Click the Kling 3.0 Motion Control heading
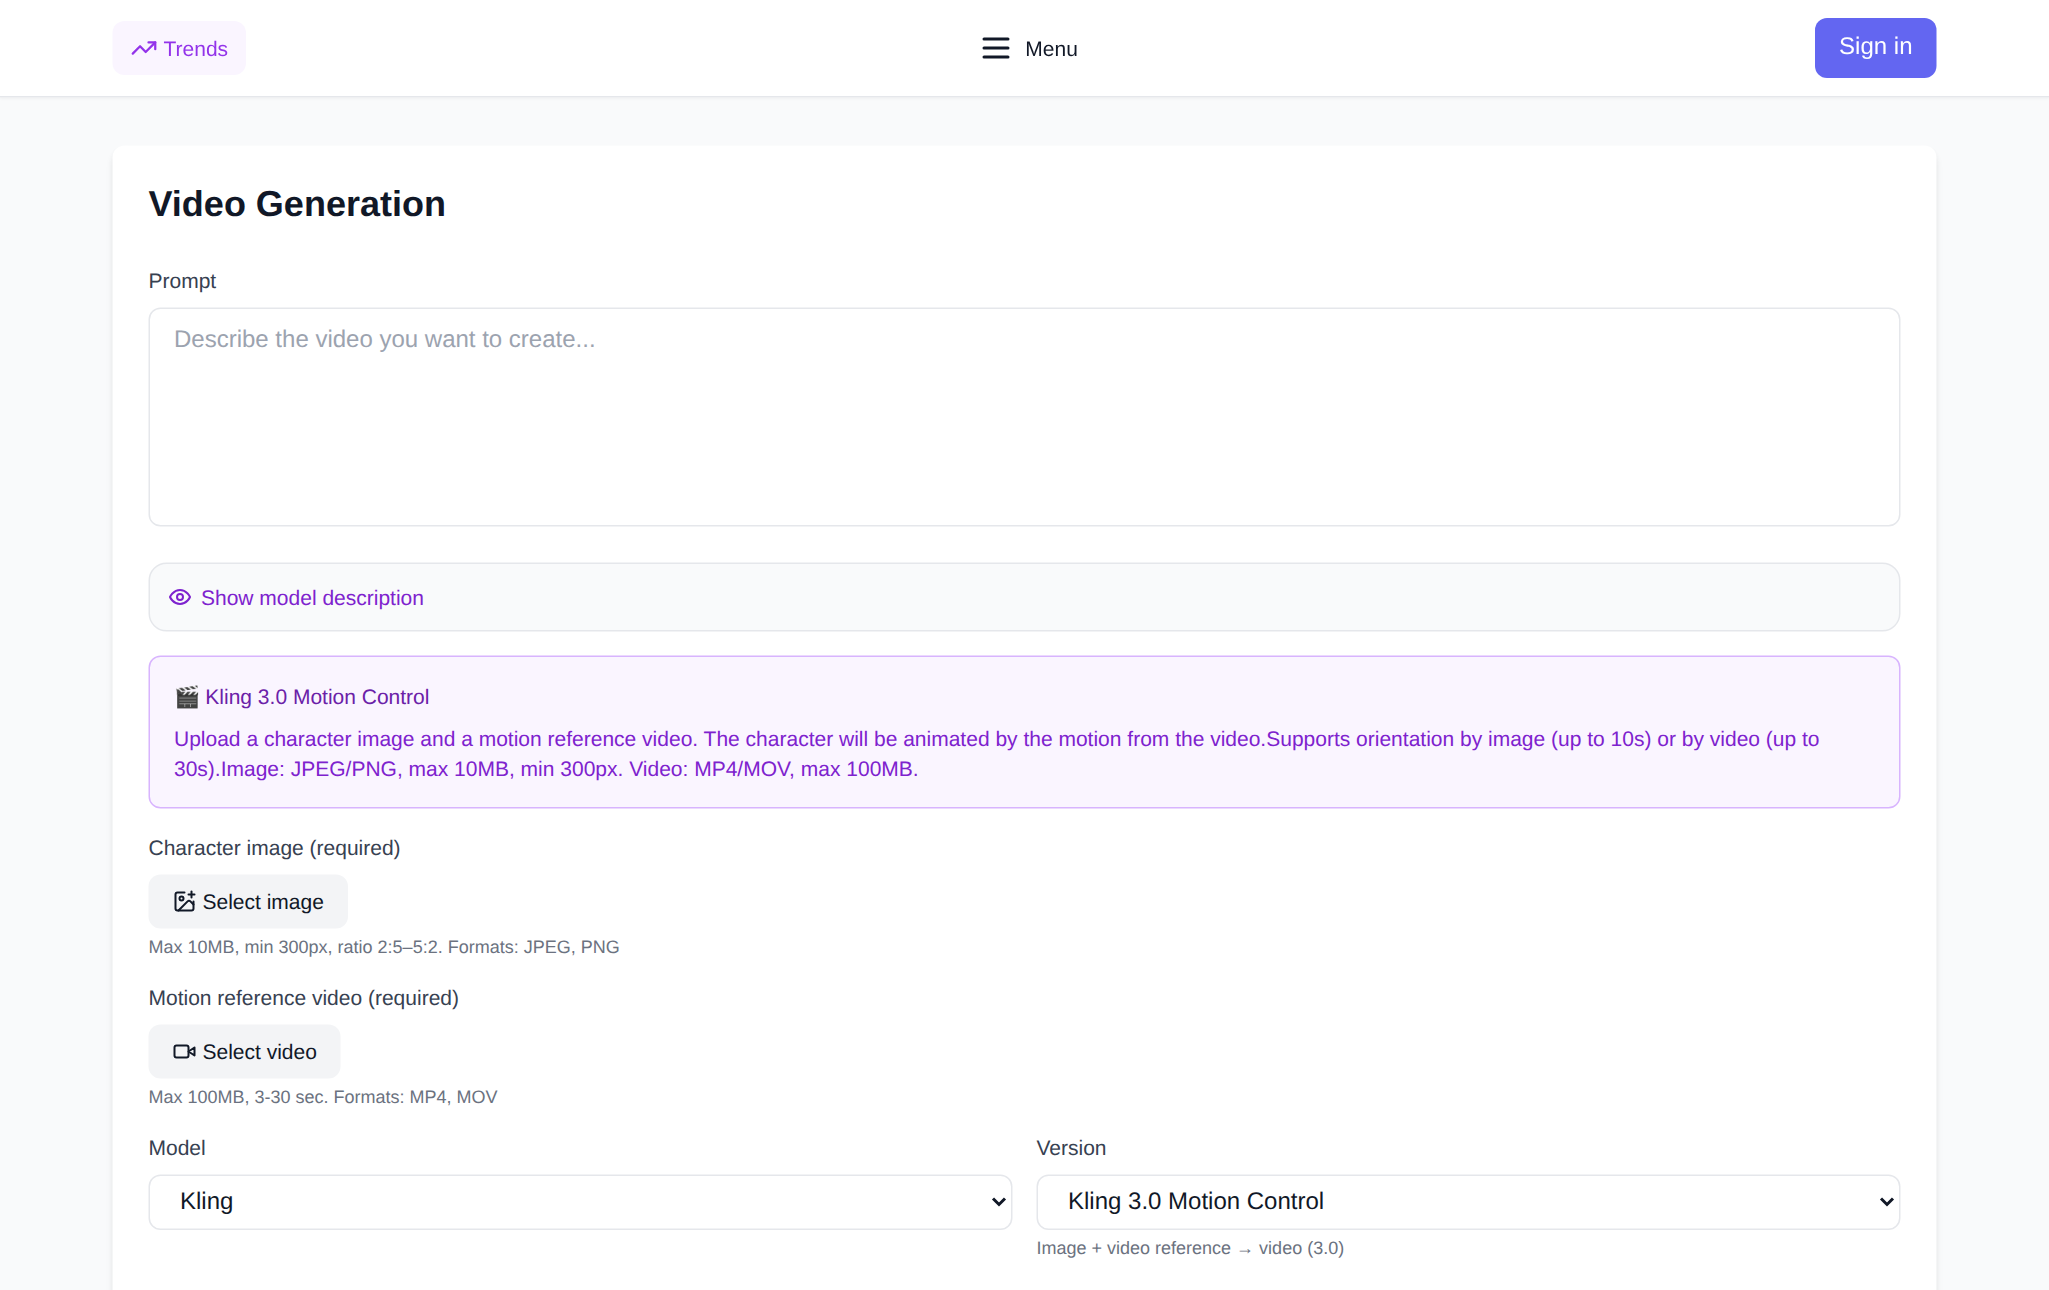Viewport: 2049px width, 1290px height. coord(317,697)
